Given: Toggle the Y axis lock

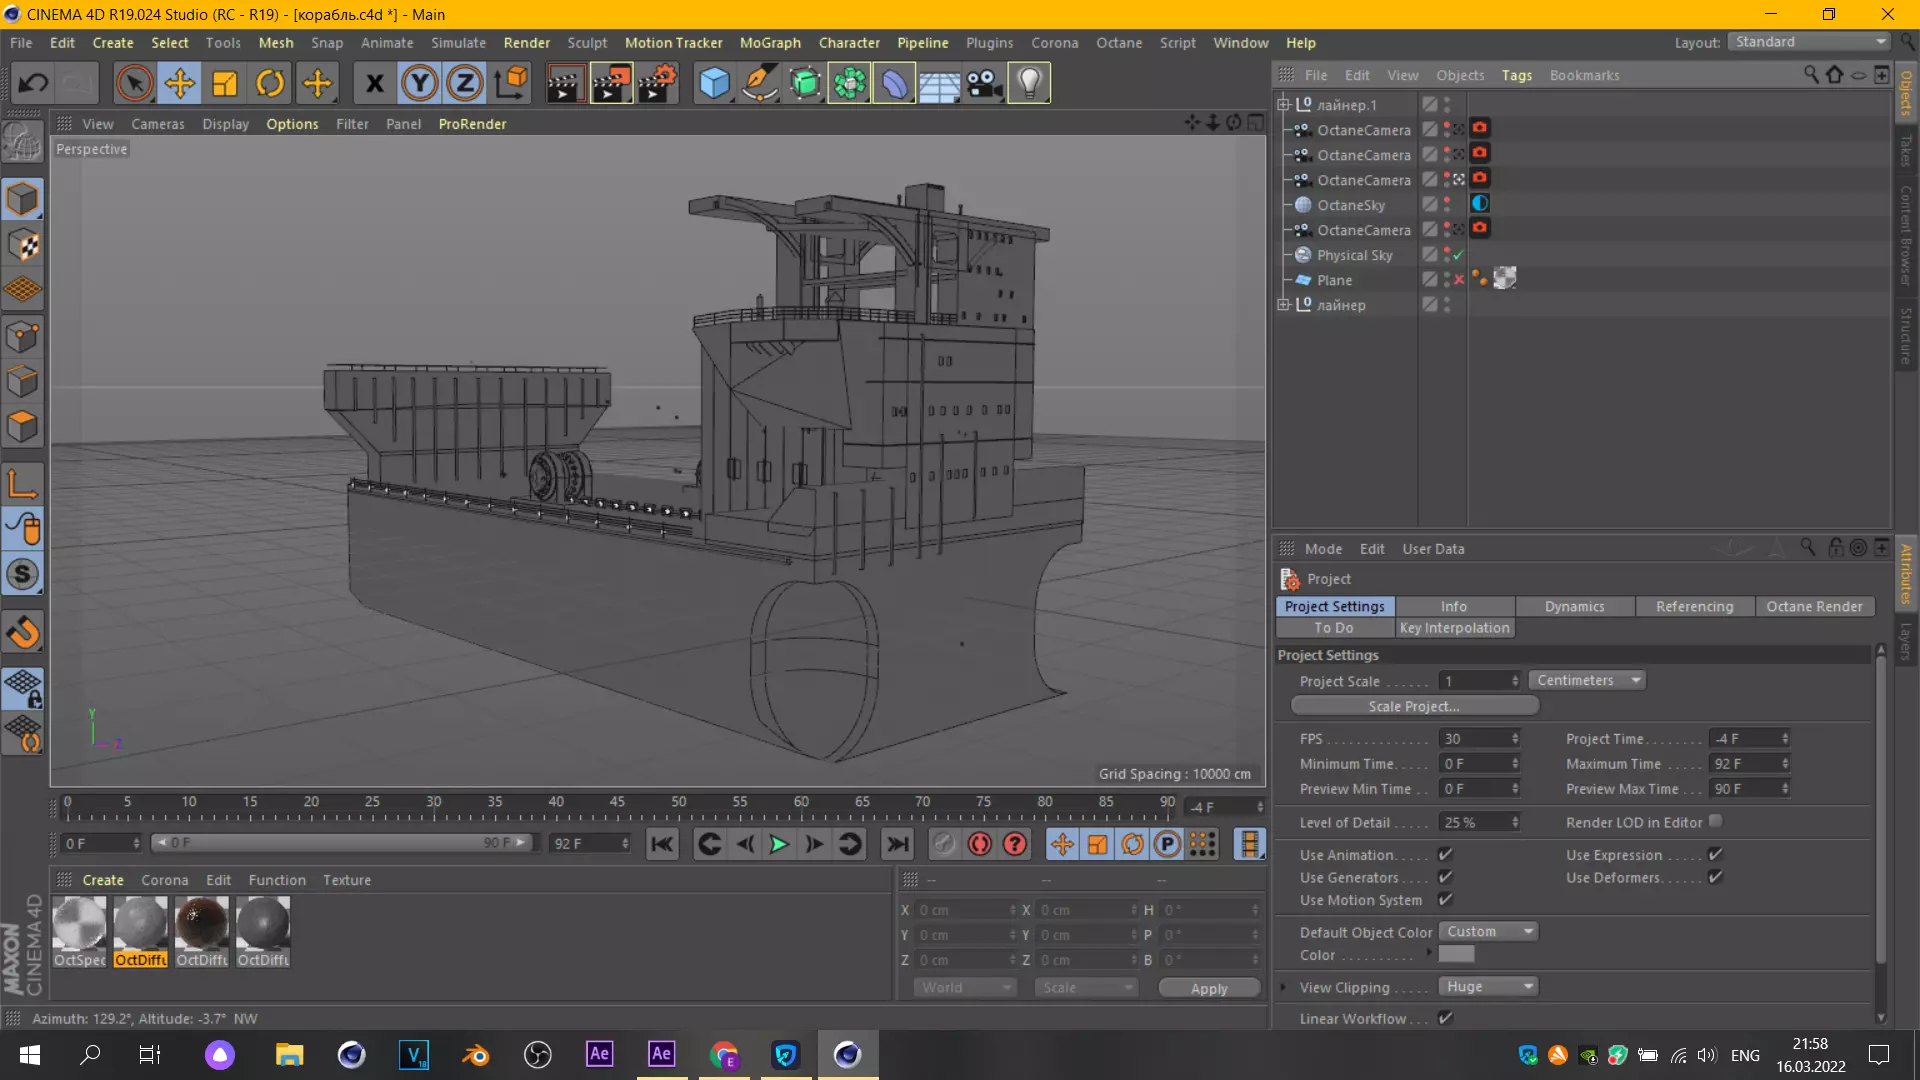Looking at the screenshot, I should [420, 83].
